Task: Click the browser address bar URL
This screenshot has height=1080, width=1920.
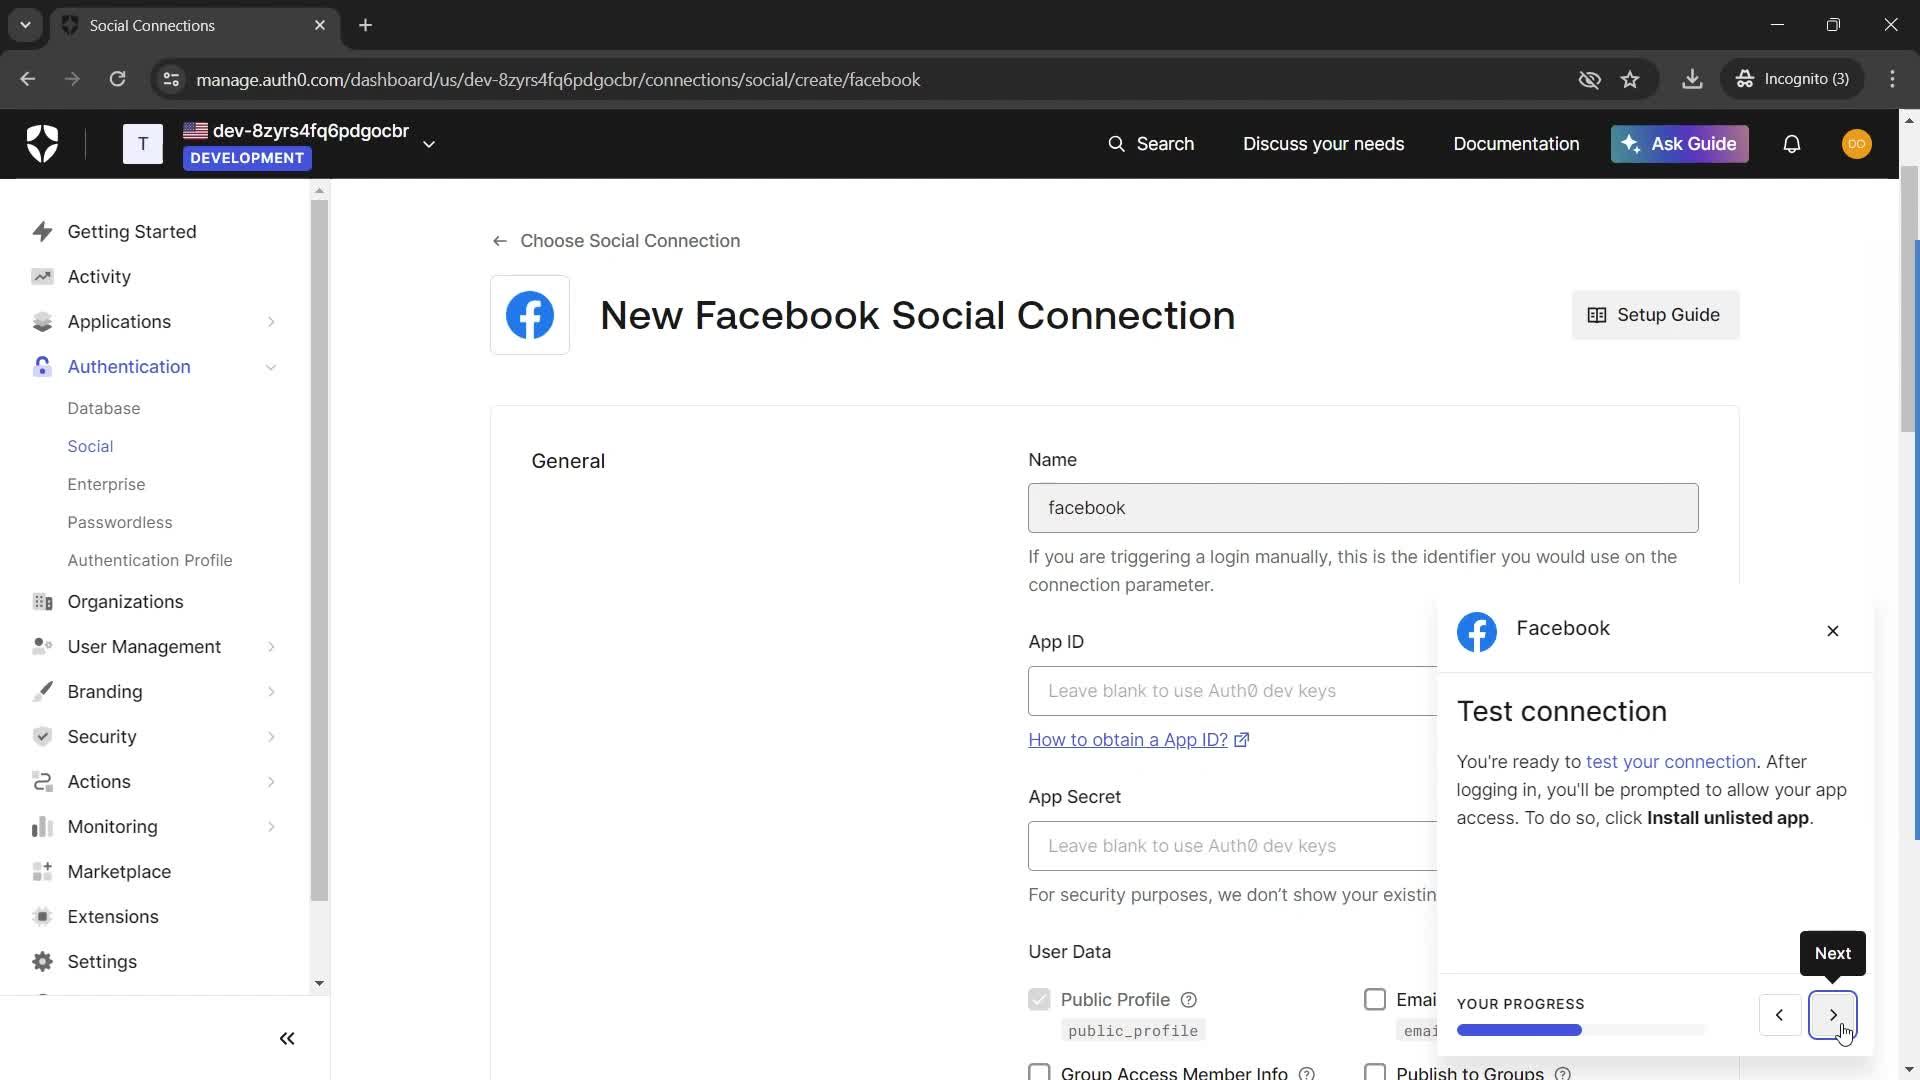Action: 558,80
